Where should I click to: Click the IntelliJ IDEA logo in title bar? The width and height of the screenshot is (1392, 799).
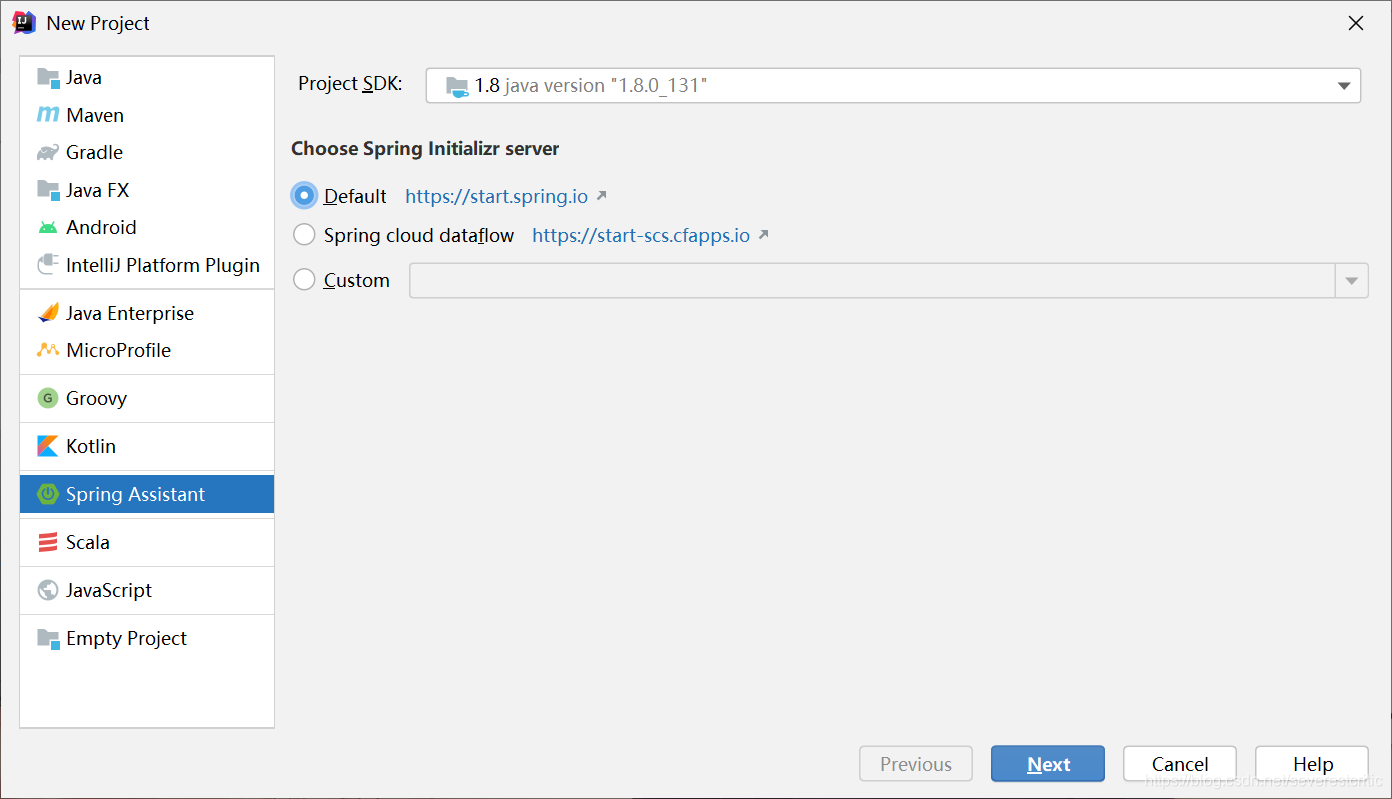pyautogui.click(x=25, y=22)
